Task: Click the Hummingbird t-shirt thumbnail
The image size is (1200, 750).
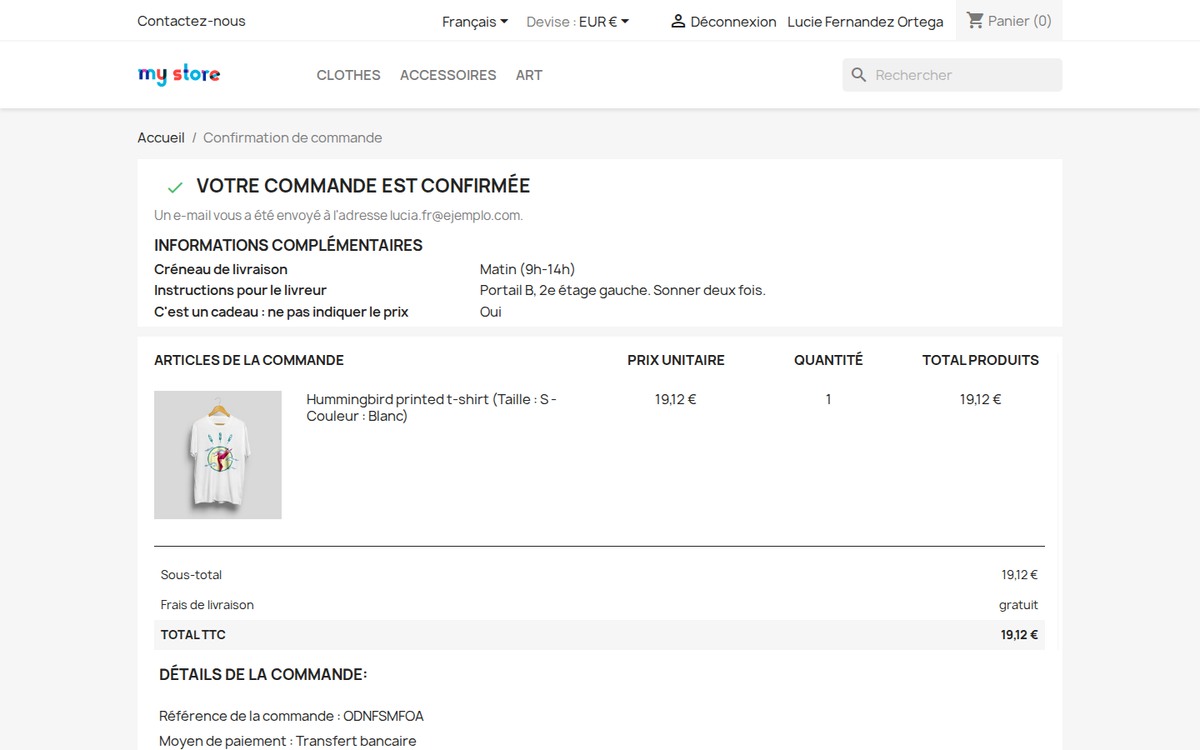Action: coord(218,455)
